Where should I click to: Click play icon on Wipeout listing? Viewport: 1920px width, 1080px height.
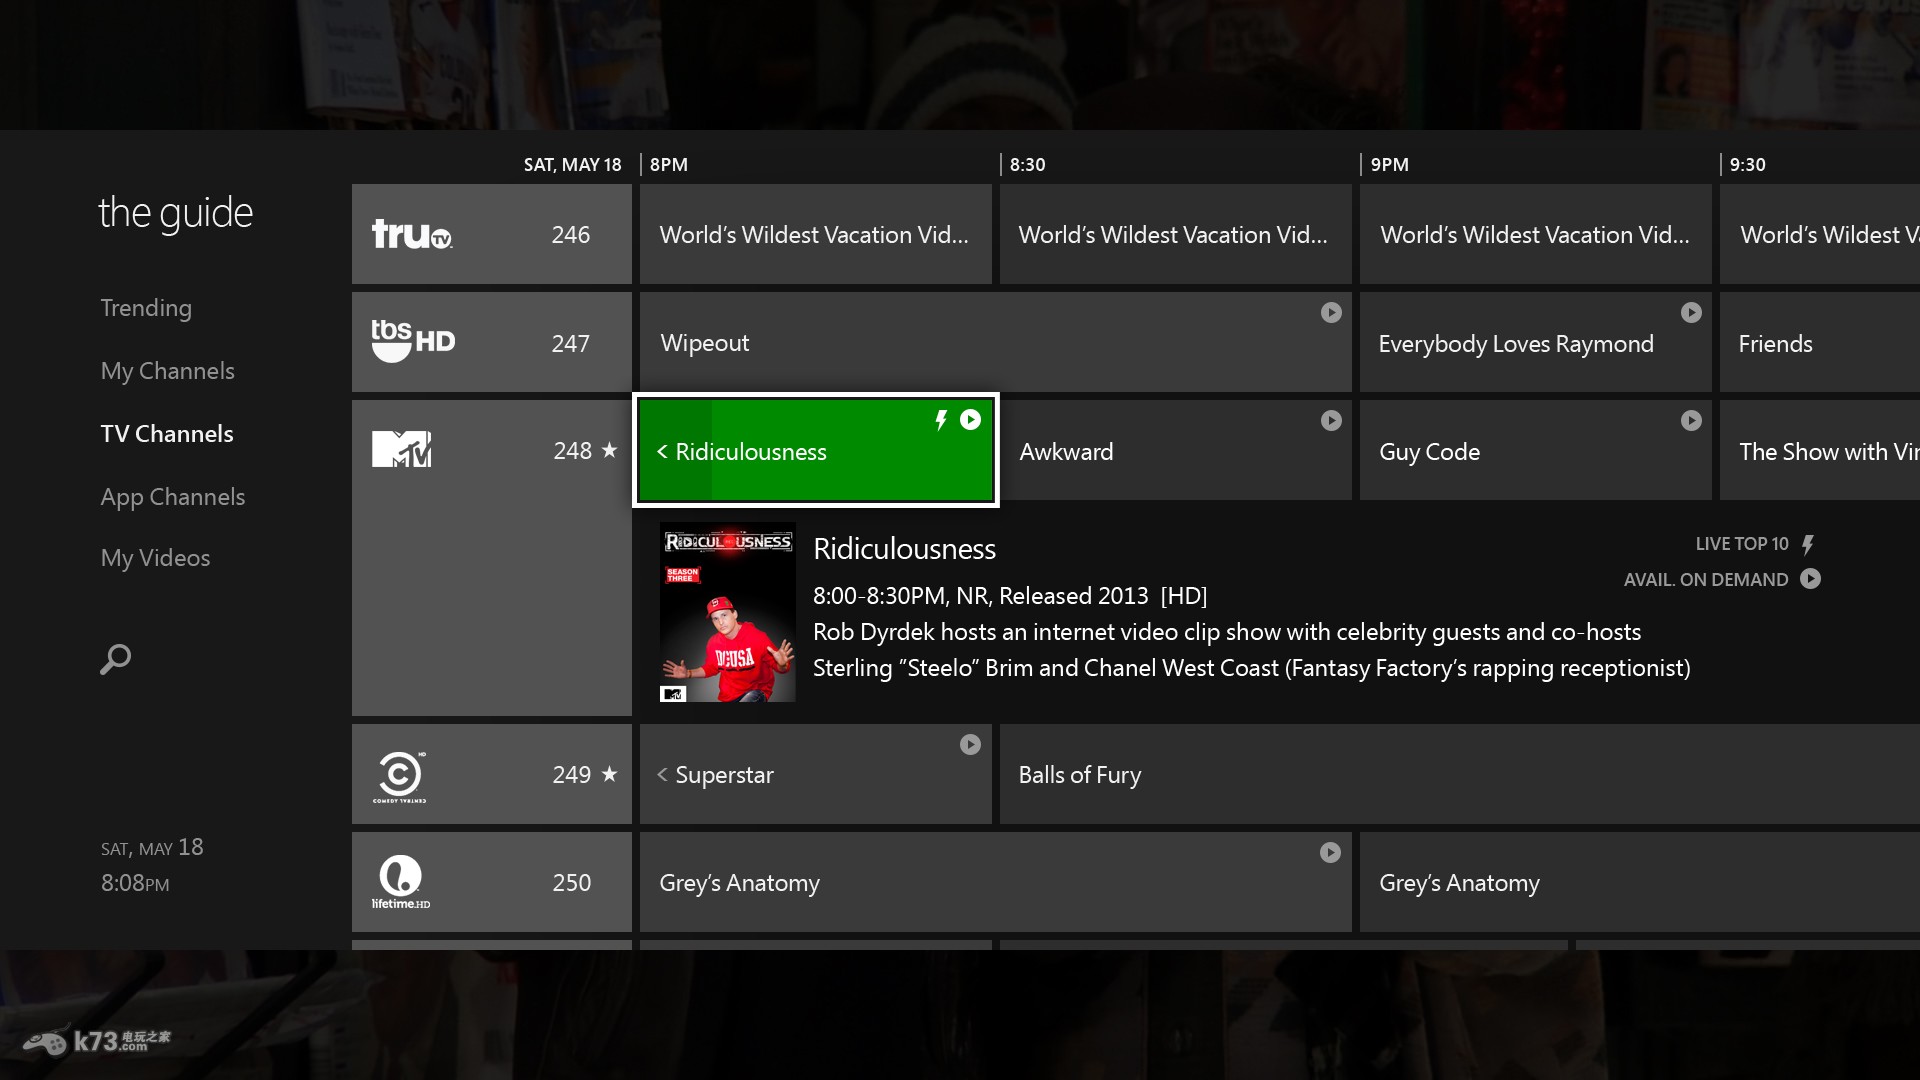pos(1331,313)
